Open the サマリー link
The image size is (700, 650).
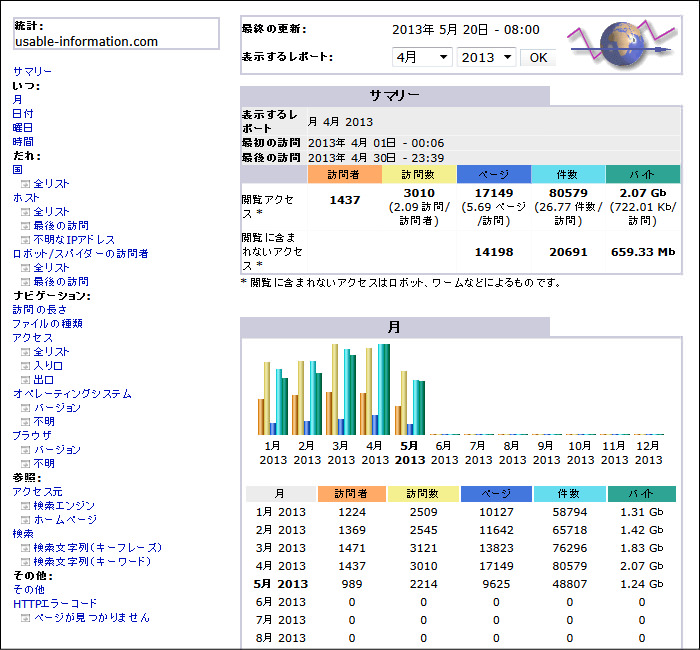click(x=32, y=71)
